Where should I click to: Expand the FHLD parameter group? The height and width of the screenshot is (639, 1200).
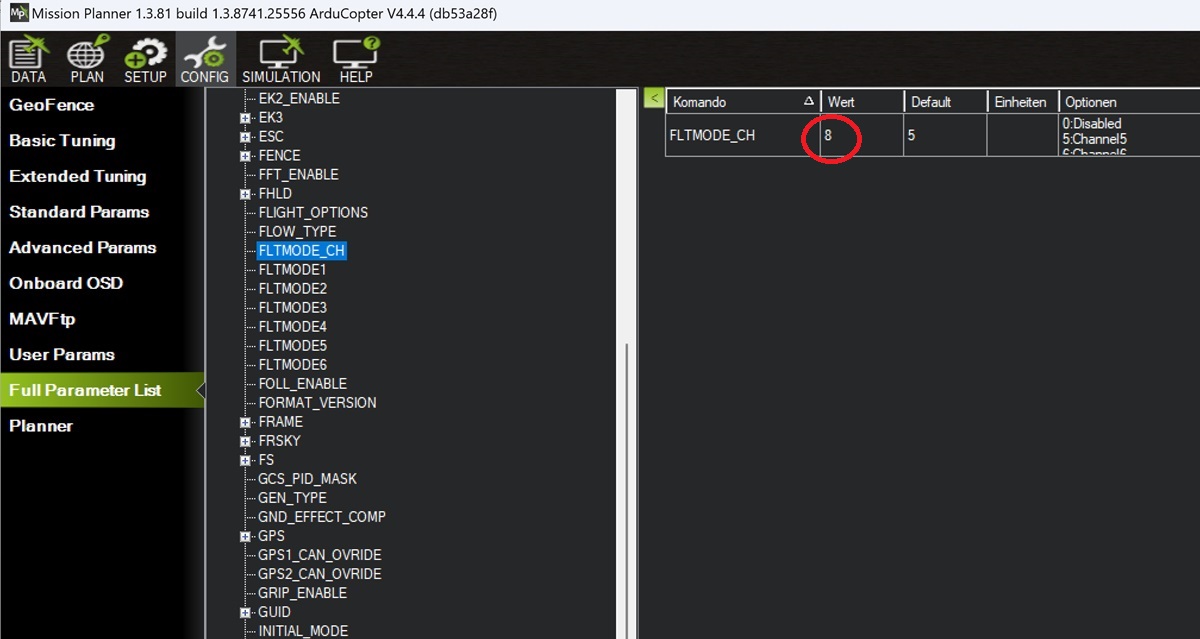245,194
